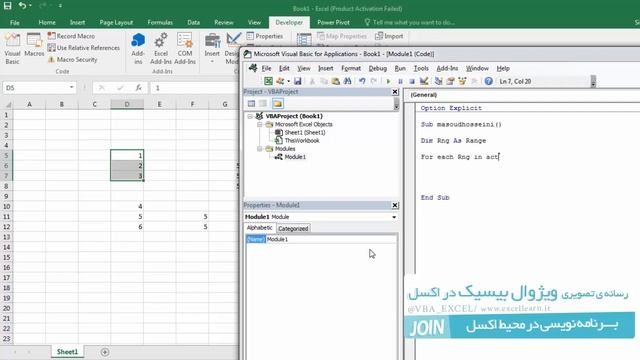The image size is (640, 360).
Task: Close the Project - VBAProject panel
Action: coord(395,92)
